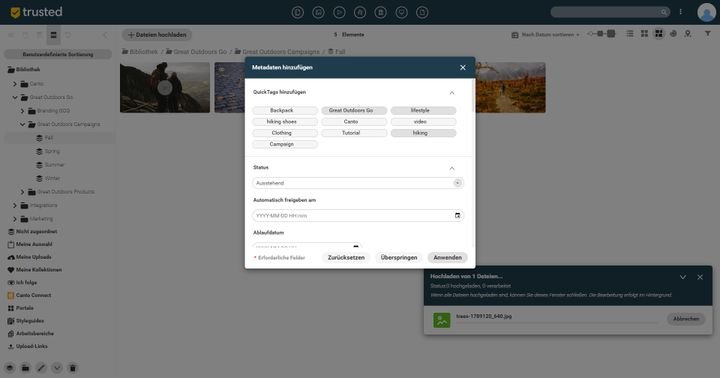Adjust the thumbnail size slider
The width and height of the screenshot is (720, 378).
coord(601,34)
